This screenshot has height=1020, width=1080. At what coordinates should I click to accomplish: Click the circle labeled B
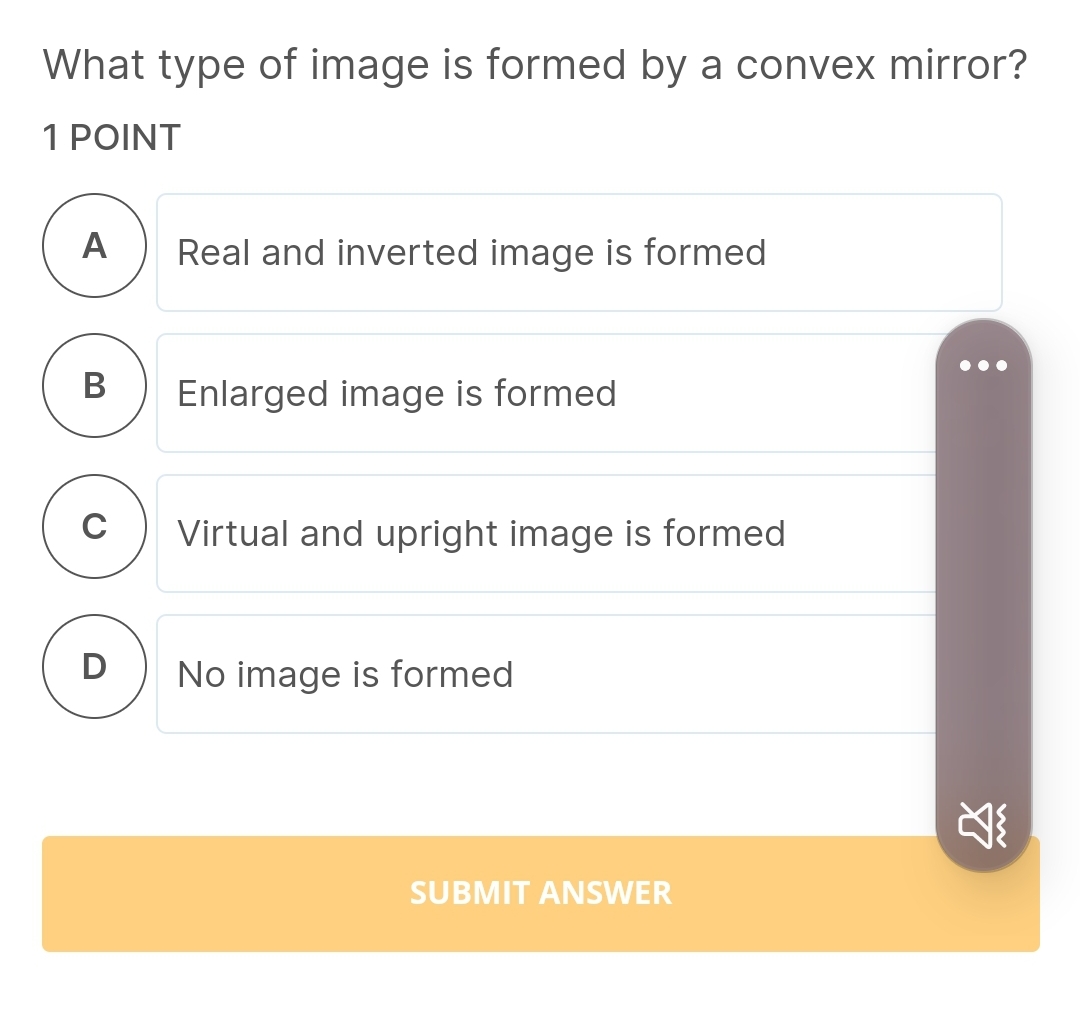(94, 386)
